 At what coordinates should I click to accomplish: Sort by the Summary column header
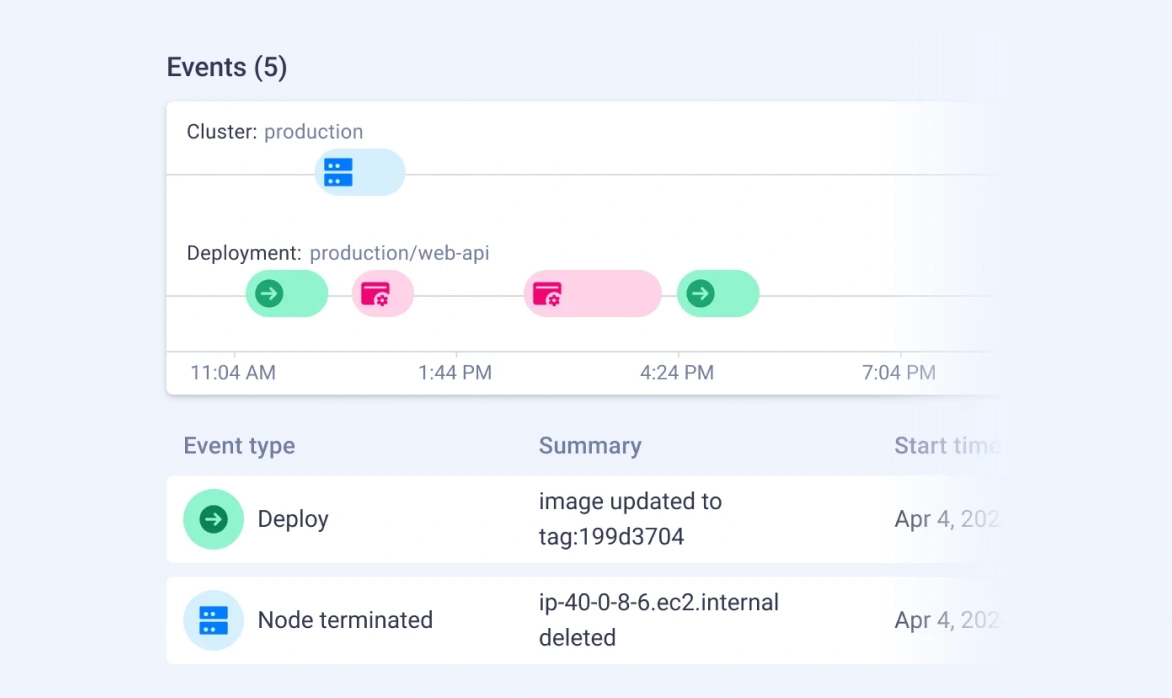590,446
